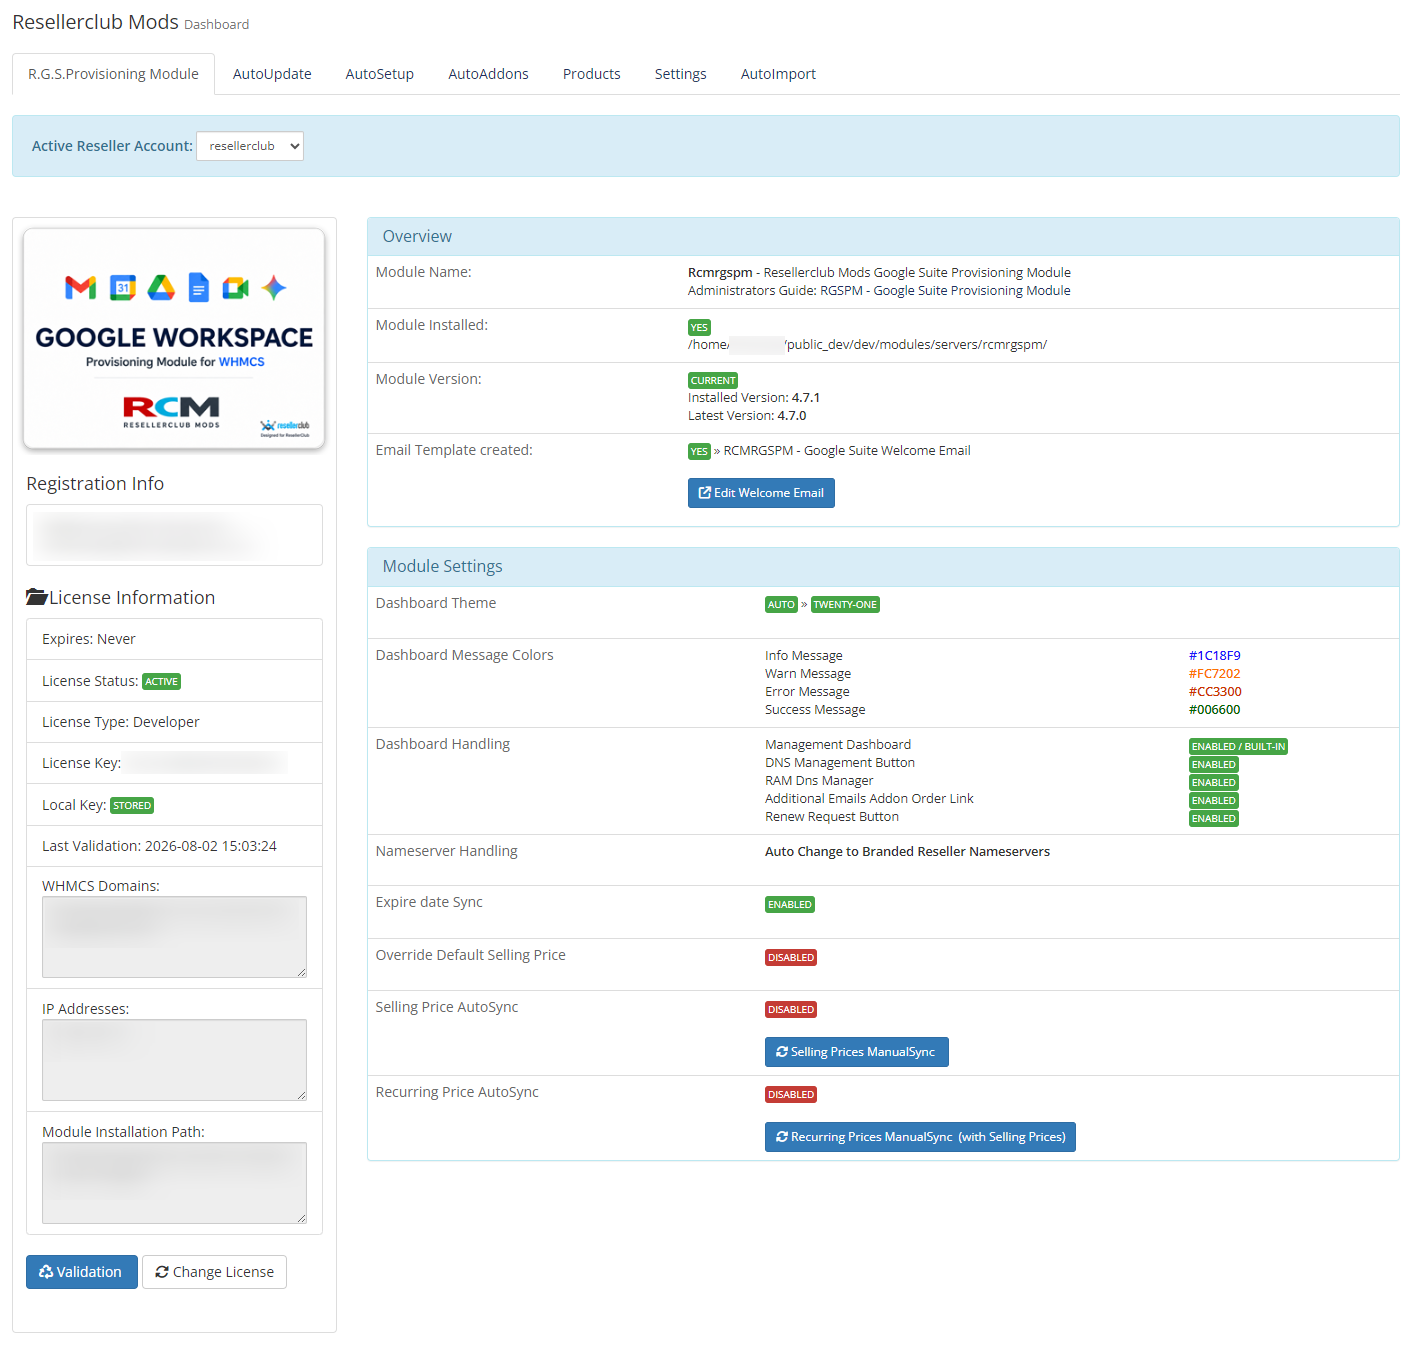The width and height of the screenshot is (1415, 1345).
Task: Switch to the AutoSetup tab
Action: point(379,74)
